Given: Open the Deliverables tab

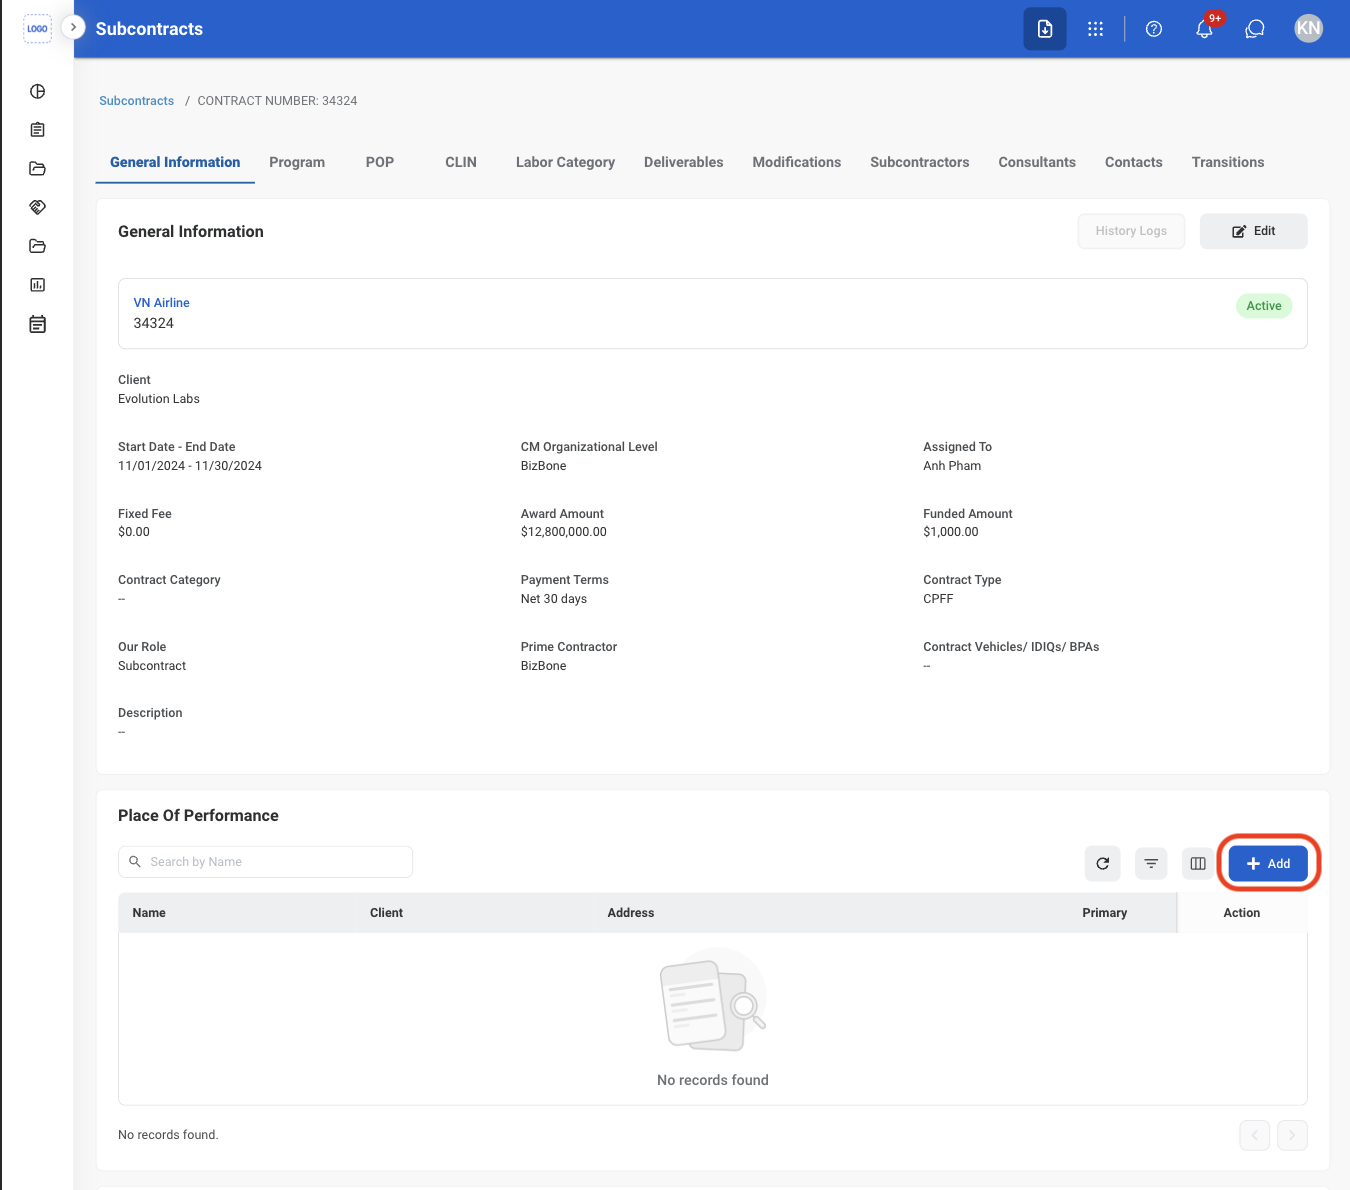Looking at the screenshot, I should click(x=684, y=162).
